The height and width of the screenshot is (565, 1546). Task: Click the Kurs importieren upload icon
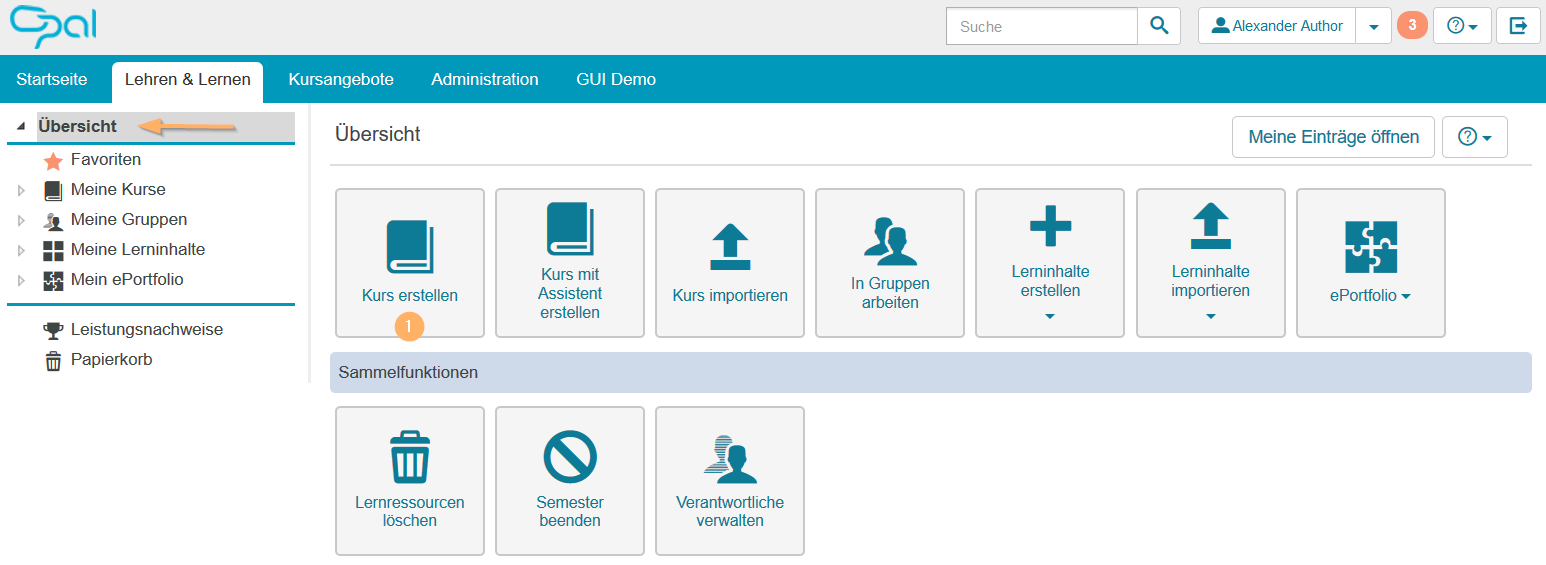730,246
